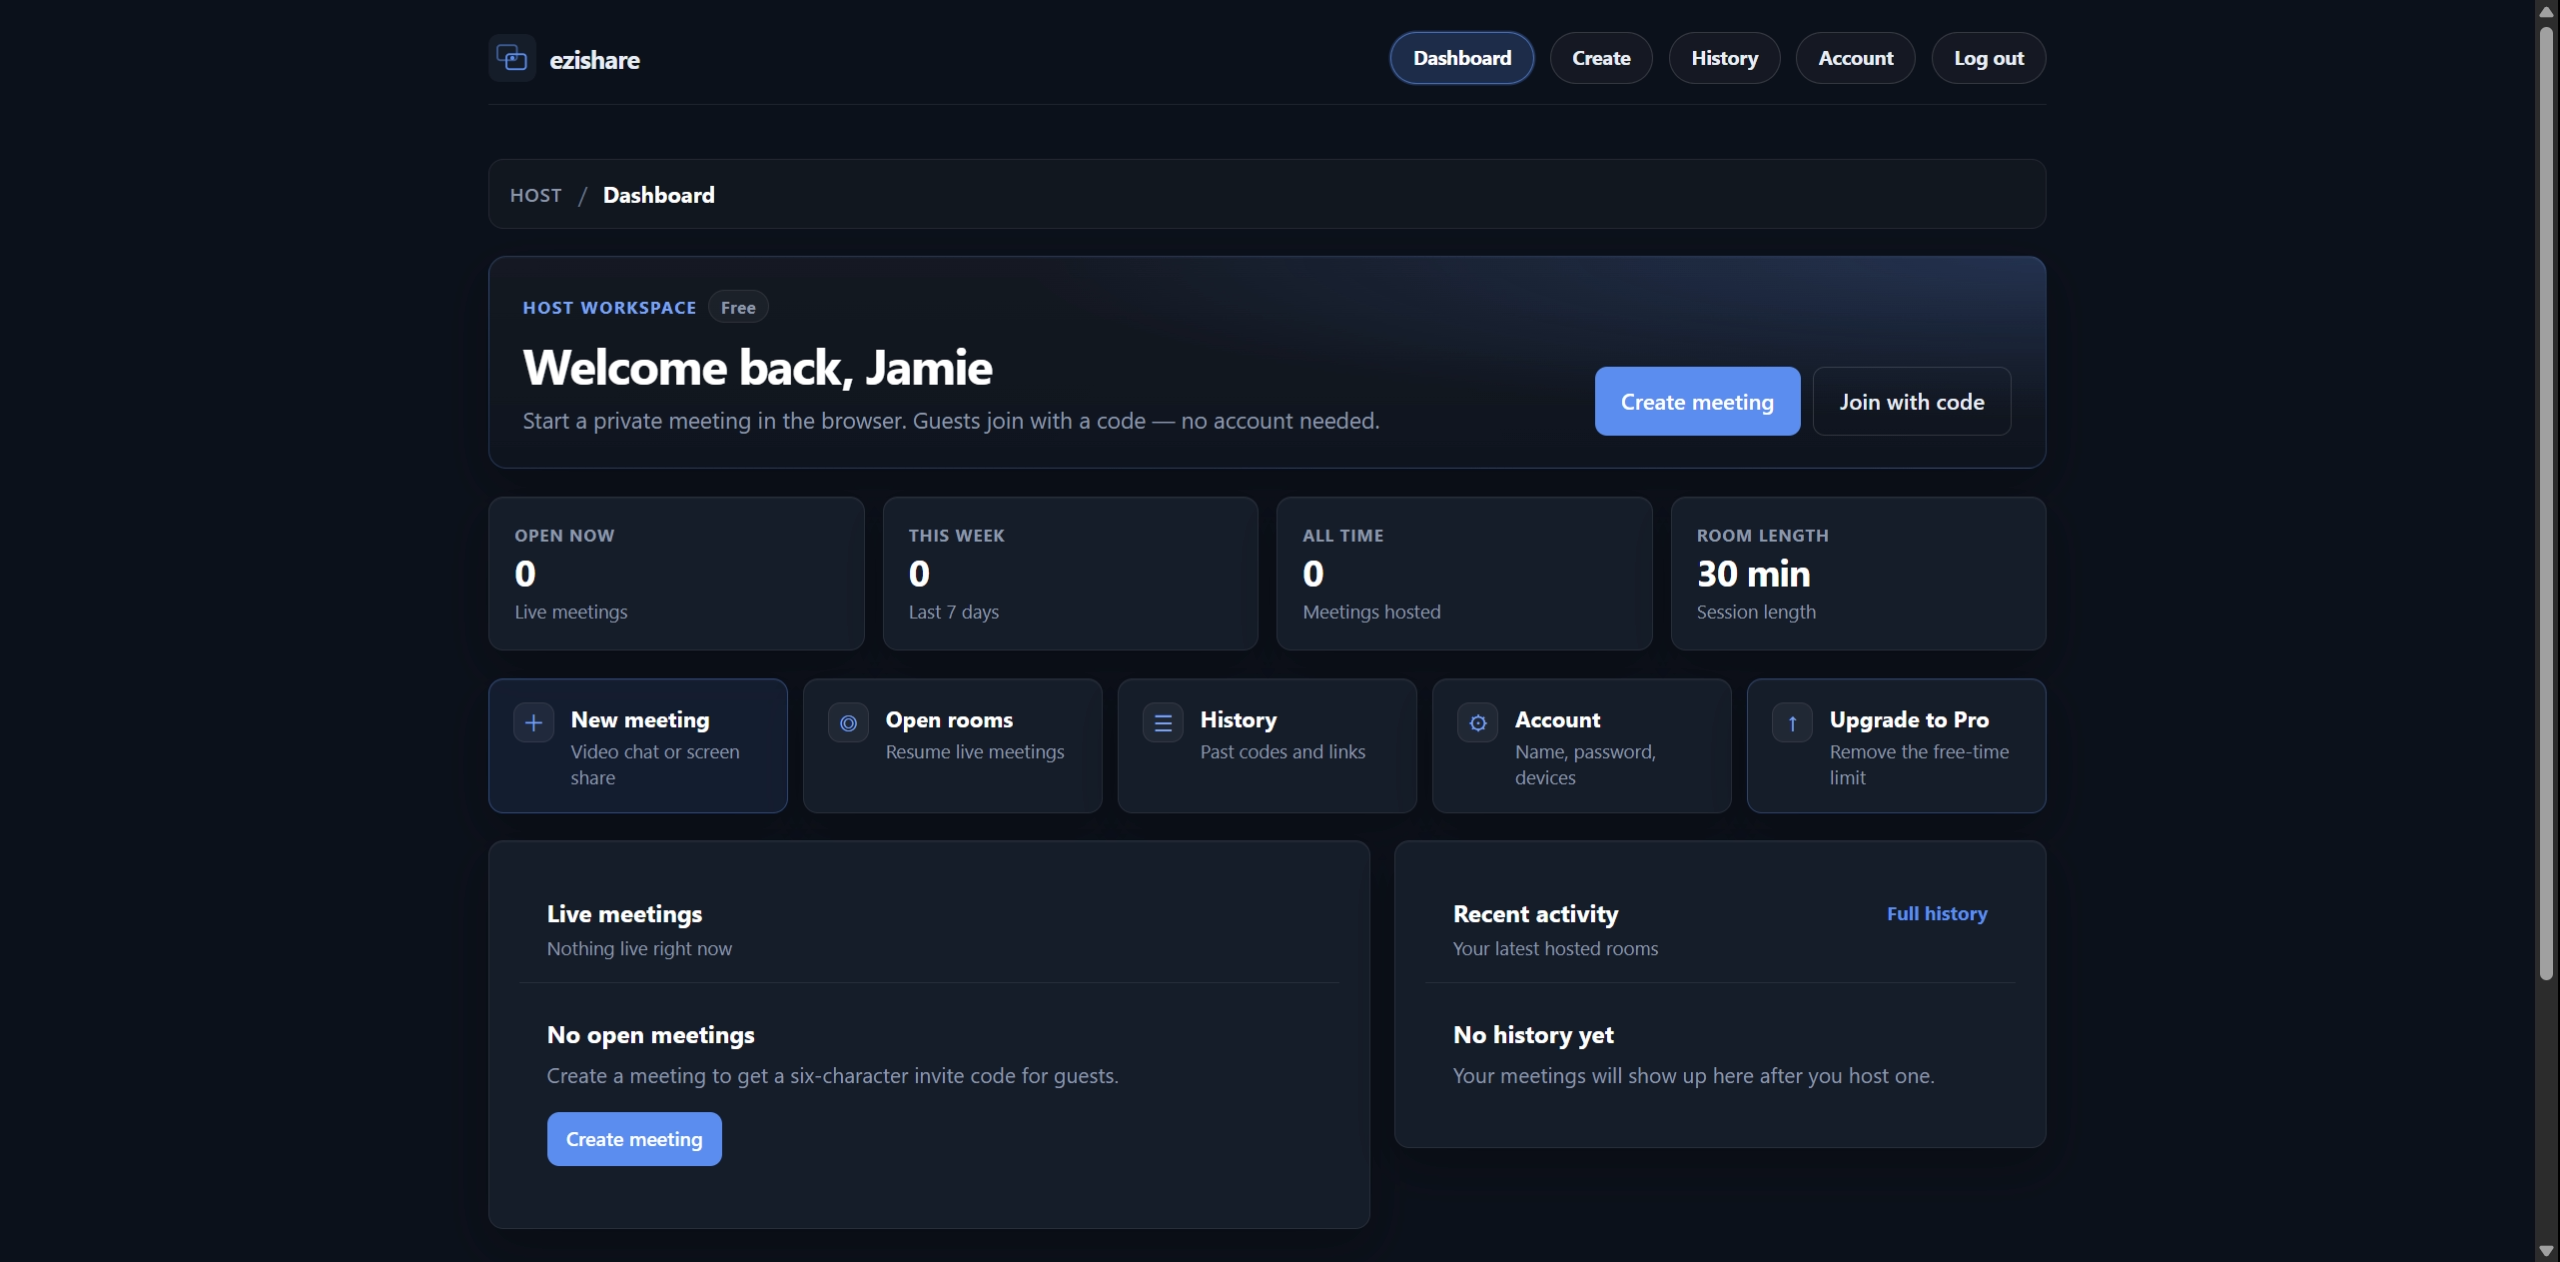The image size is (2560, 1262).
Task: Click the THIS WEEK stat card
Action: pos(1070,574)
